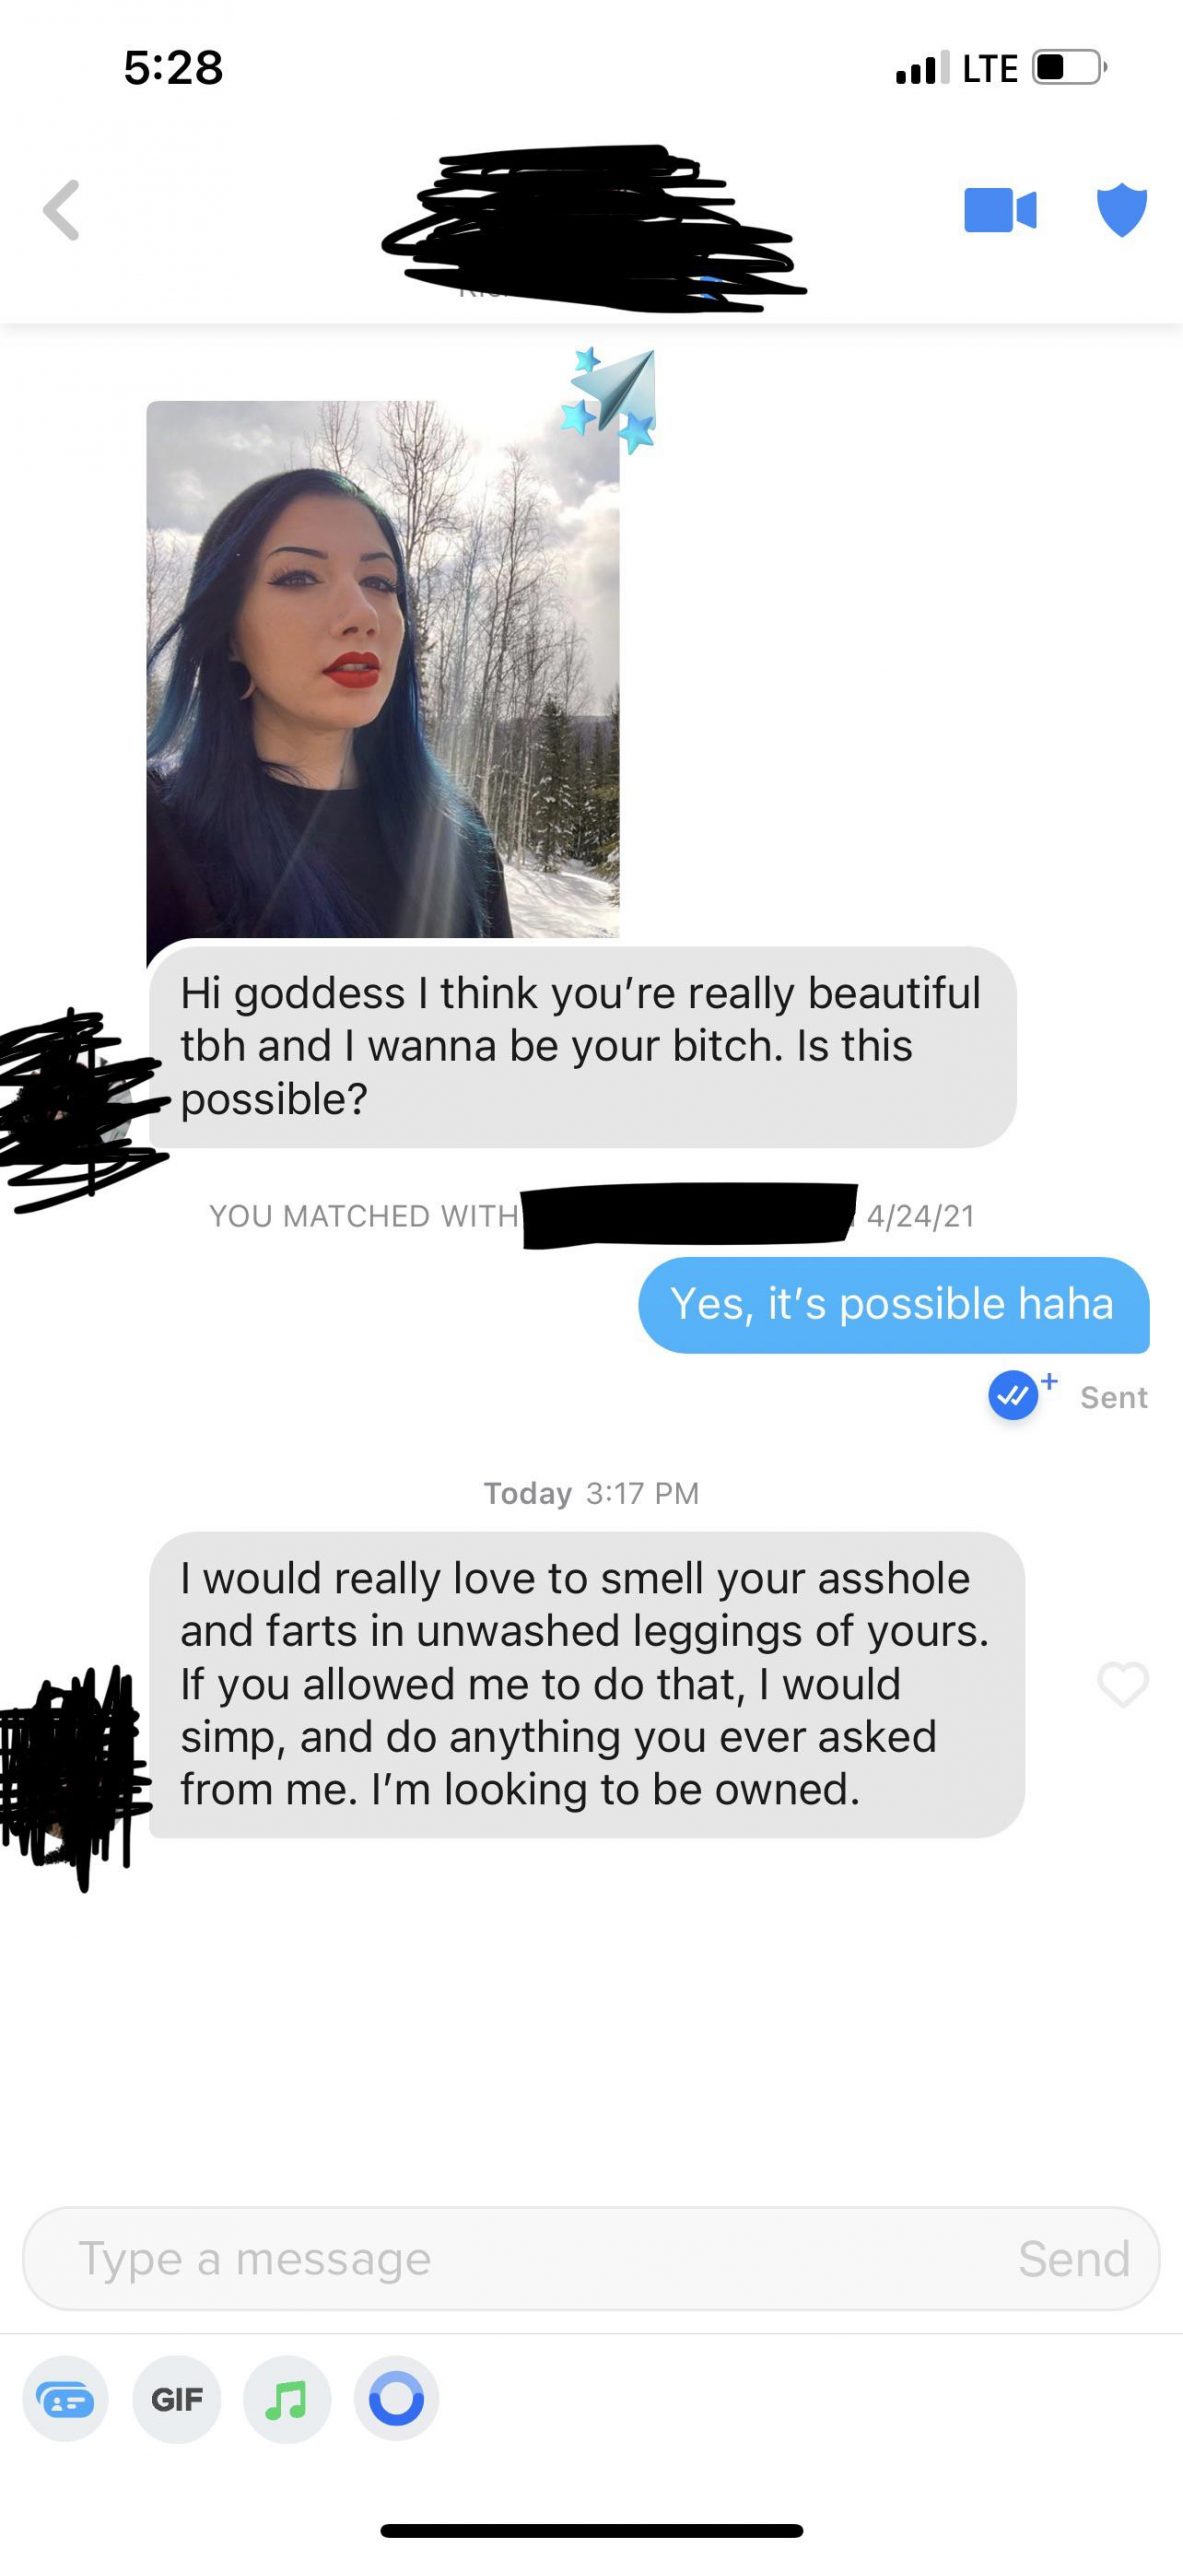Select the 'Hi goddess' message bubble
The height and width of the screenshot is (2560, 1183).
(583, 1046)
